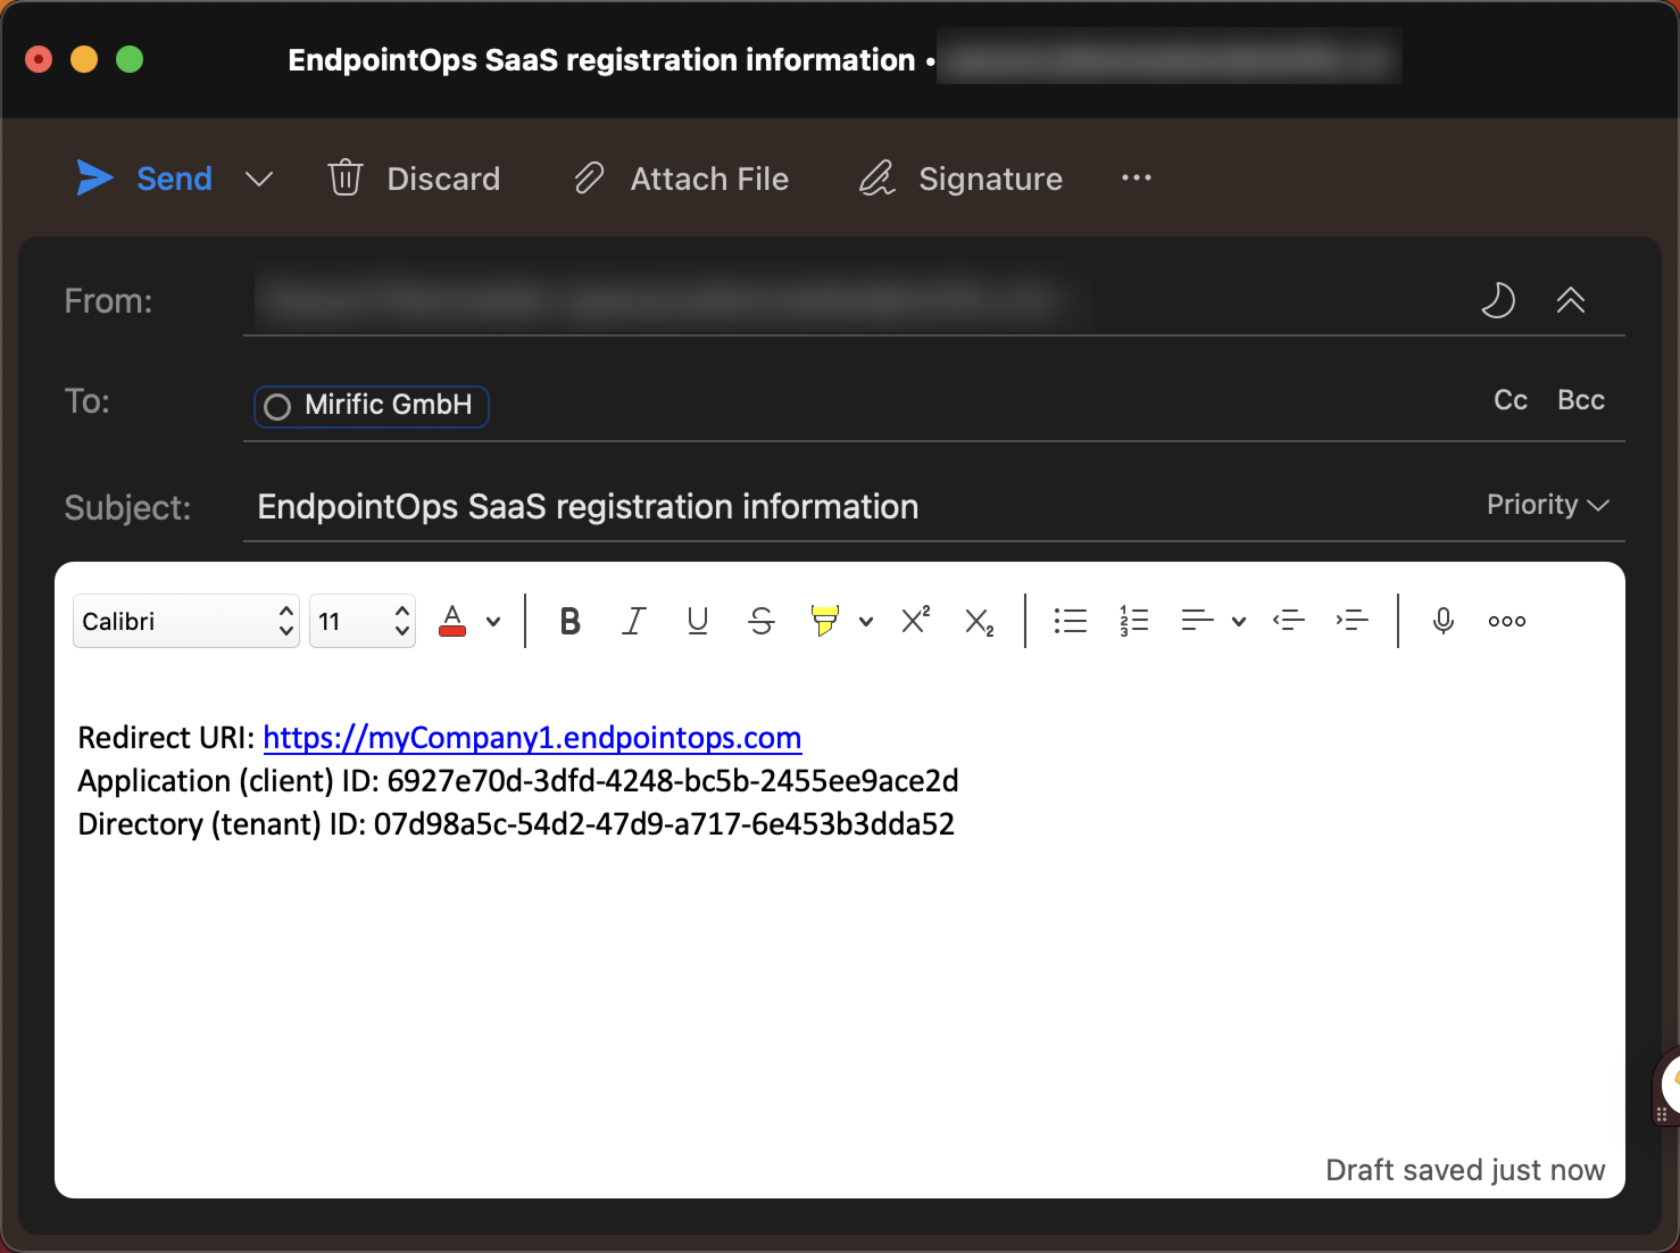Screen dimensions: 1680x1253
Task: Increase text indent
Action: (1351, 621)
